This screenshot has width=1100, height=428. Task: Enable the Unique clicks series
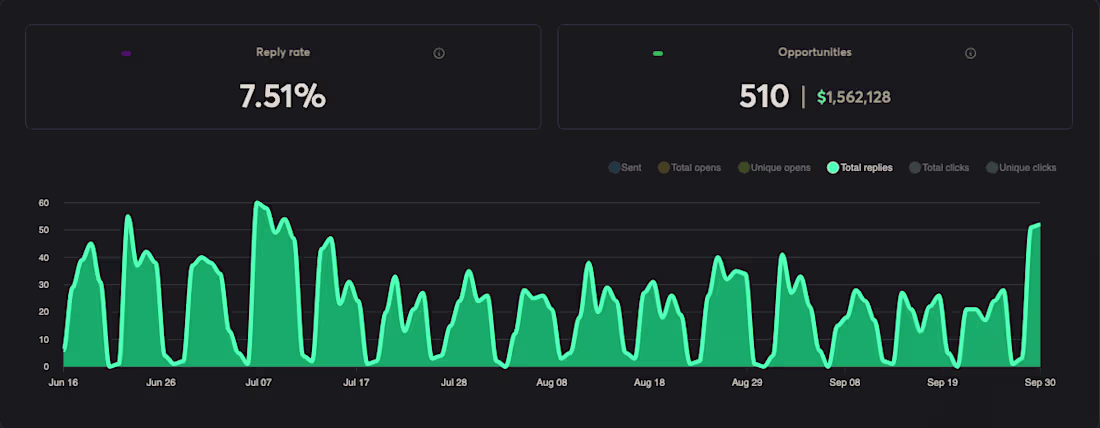point(1021,168)
